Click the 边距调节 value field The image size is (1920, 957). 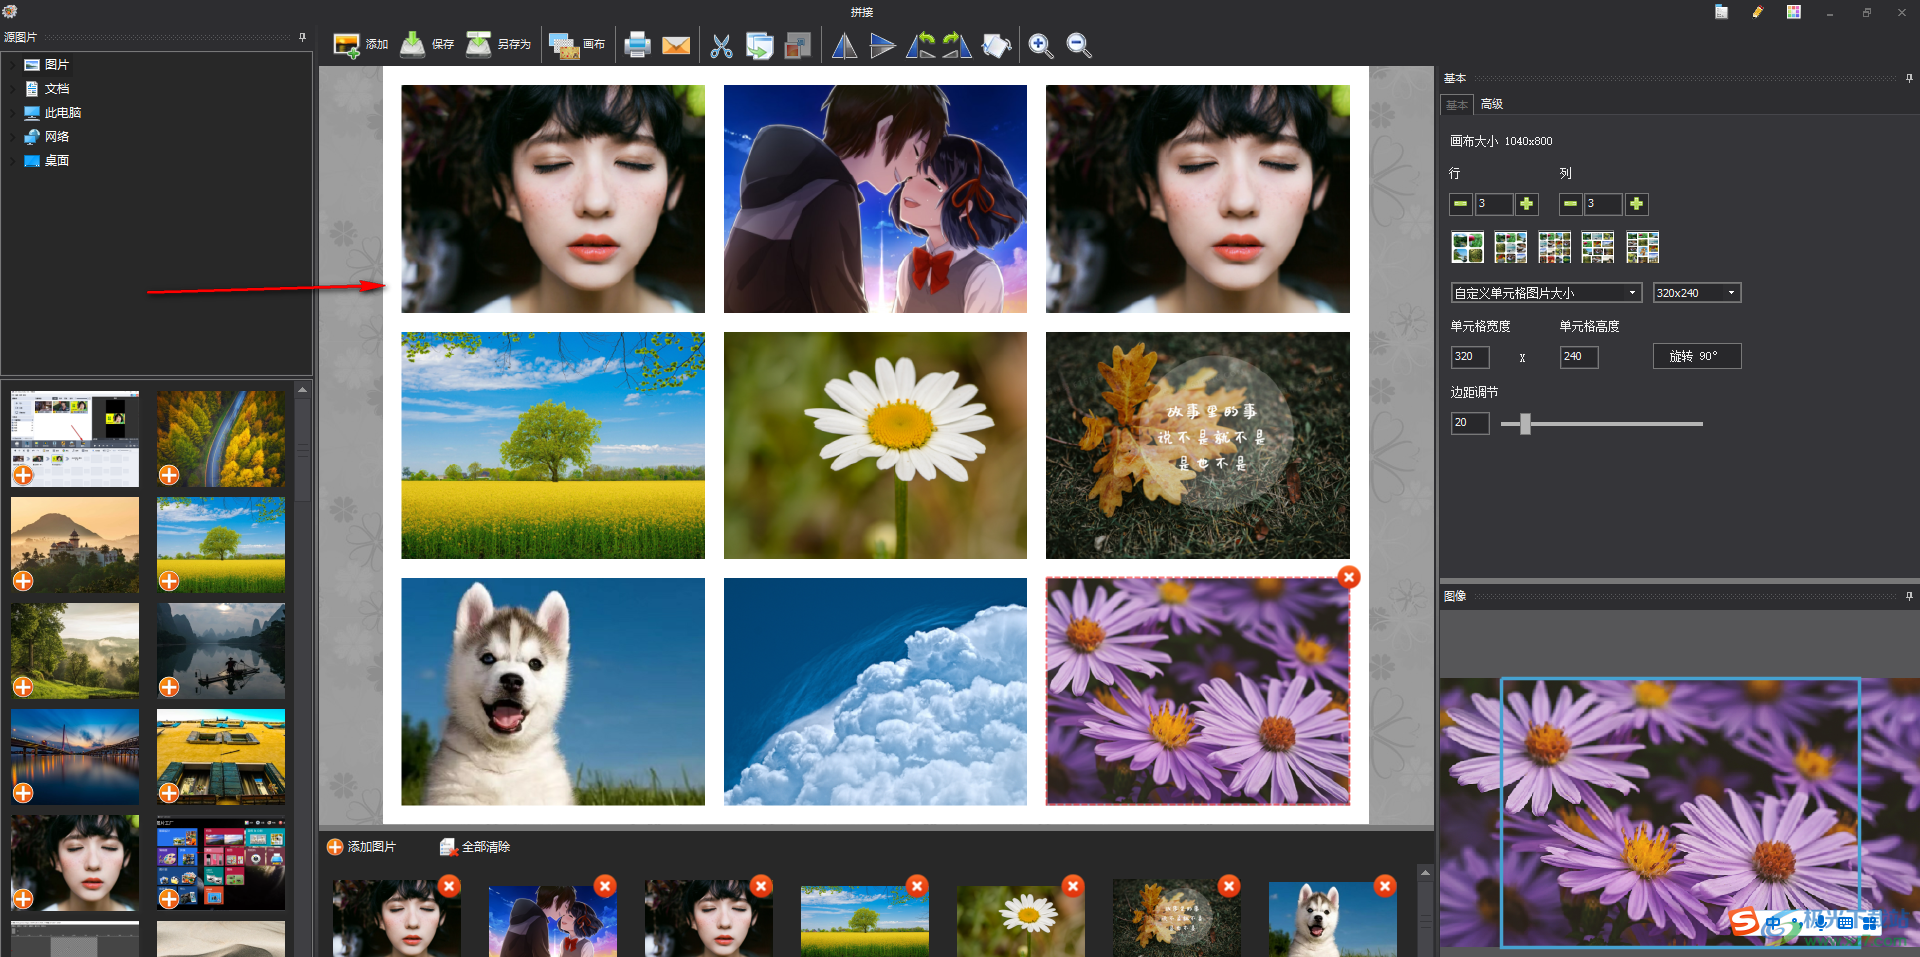click(1470, 423)
